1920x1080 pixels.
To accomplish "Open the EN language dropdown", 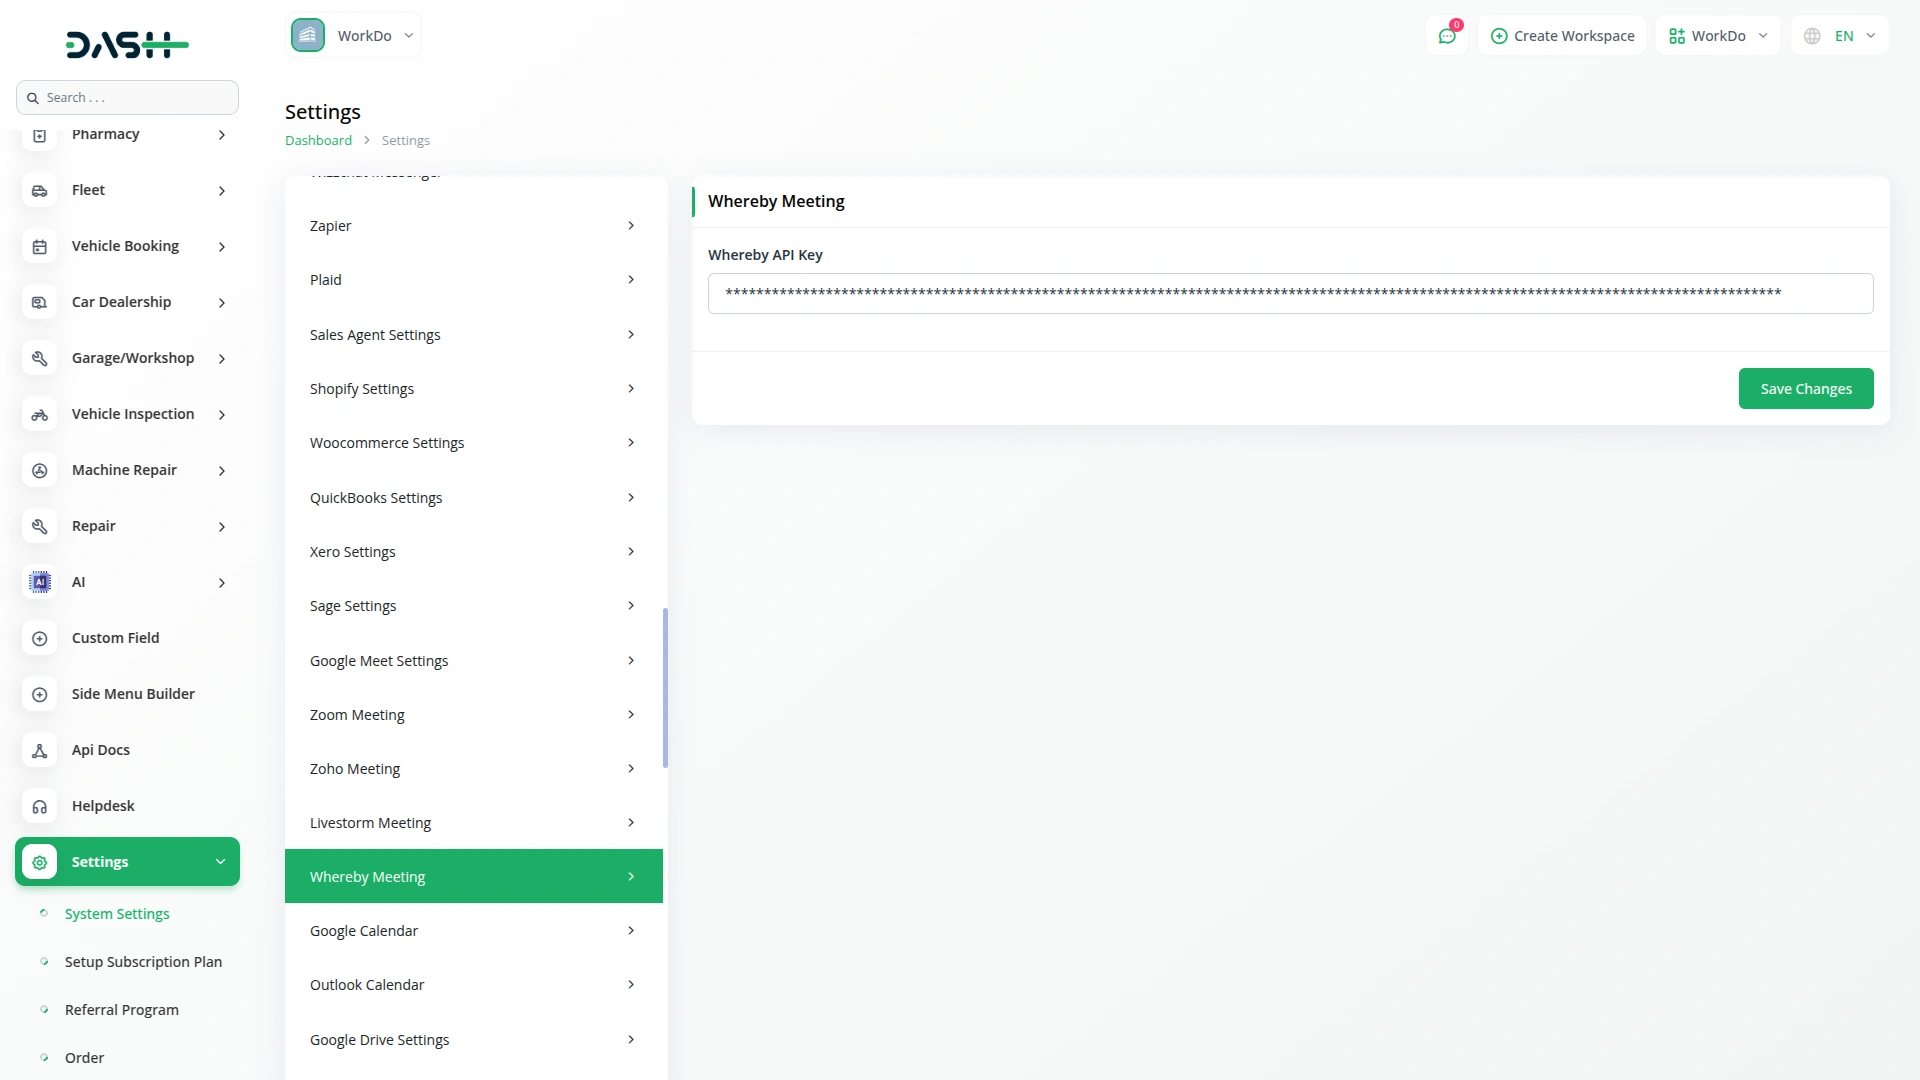I will tap(1840, 36).
